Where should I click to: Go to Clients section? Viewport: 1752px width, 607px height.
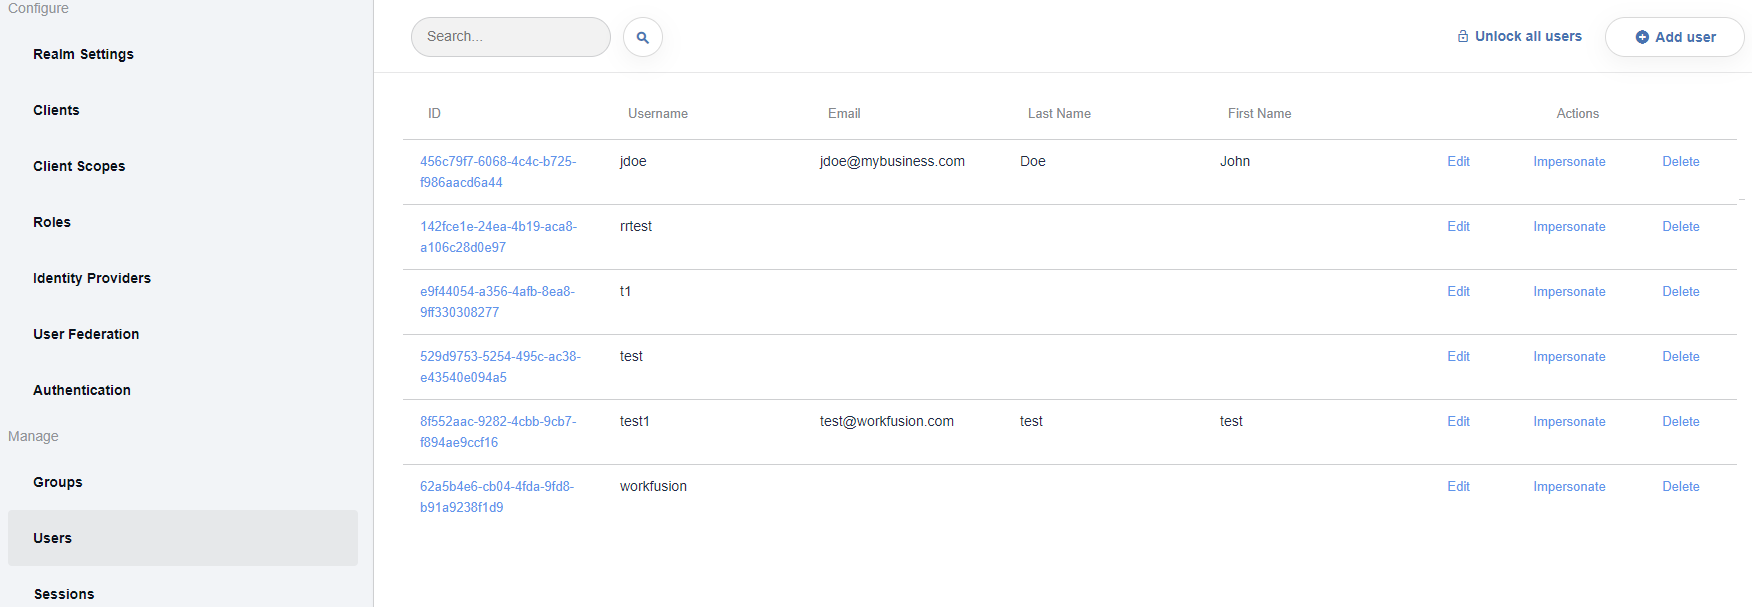(56, 110)
